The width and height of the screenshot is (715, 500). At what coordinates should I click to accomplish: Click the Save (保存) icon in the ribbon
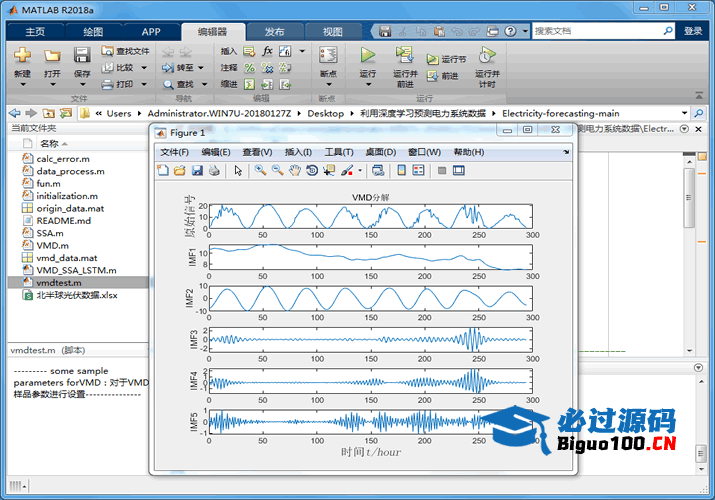[x=81, y=56]
